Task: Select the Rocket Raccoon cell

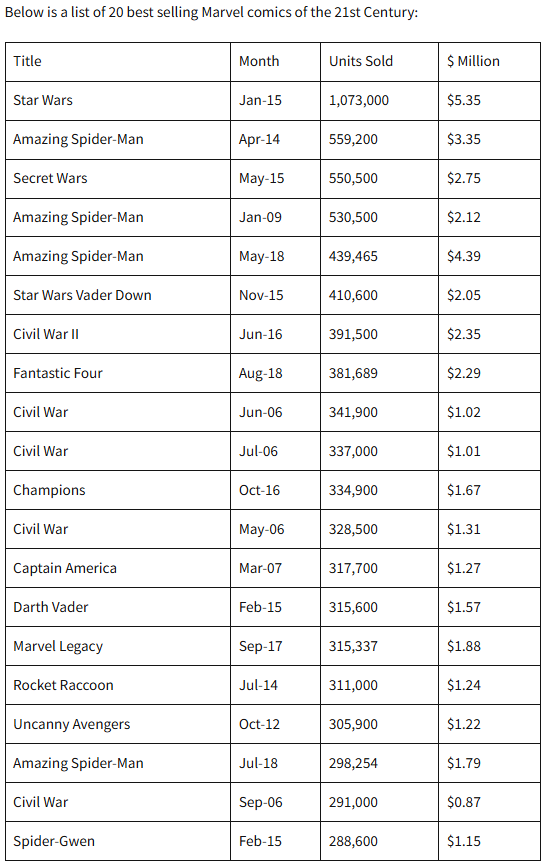Action: tap(118, 686)
